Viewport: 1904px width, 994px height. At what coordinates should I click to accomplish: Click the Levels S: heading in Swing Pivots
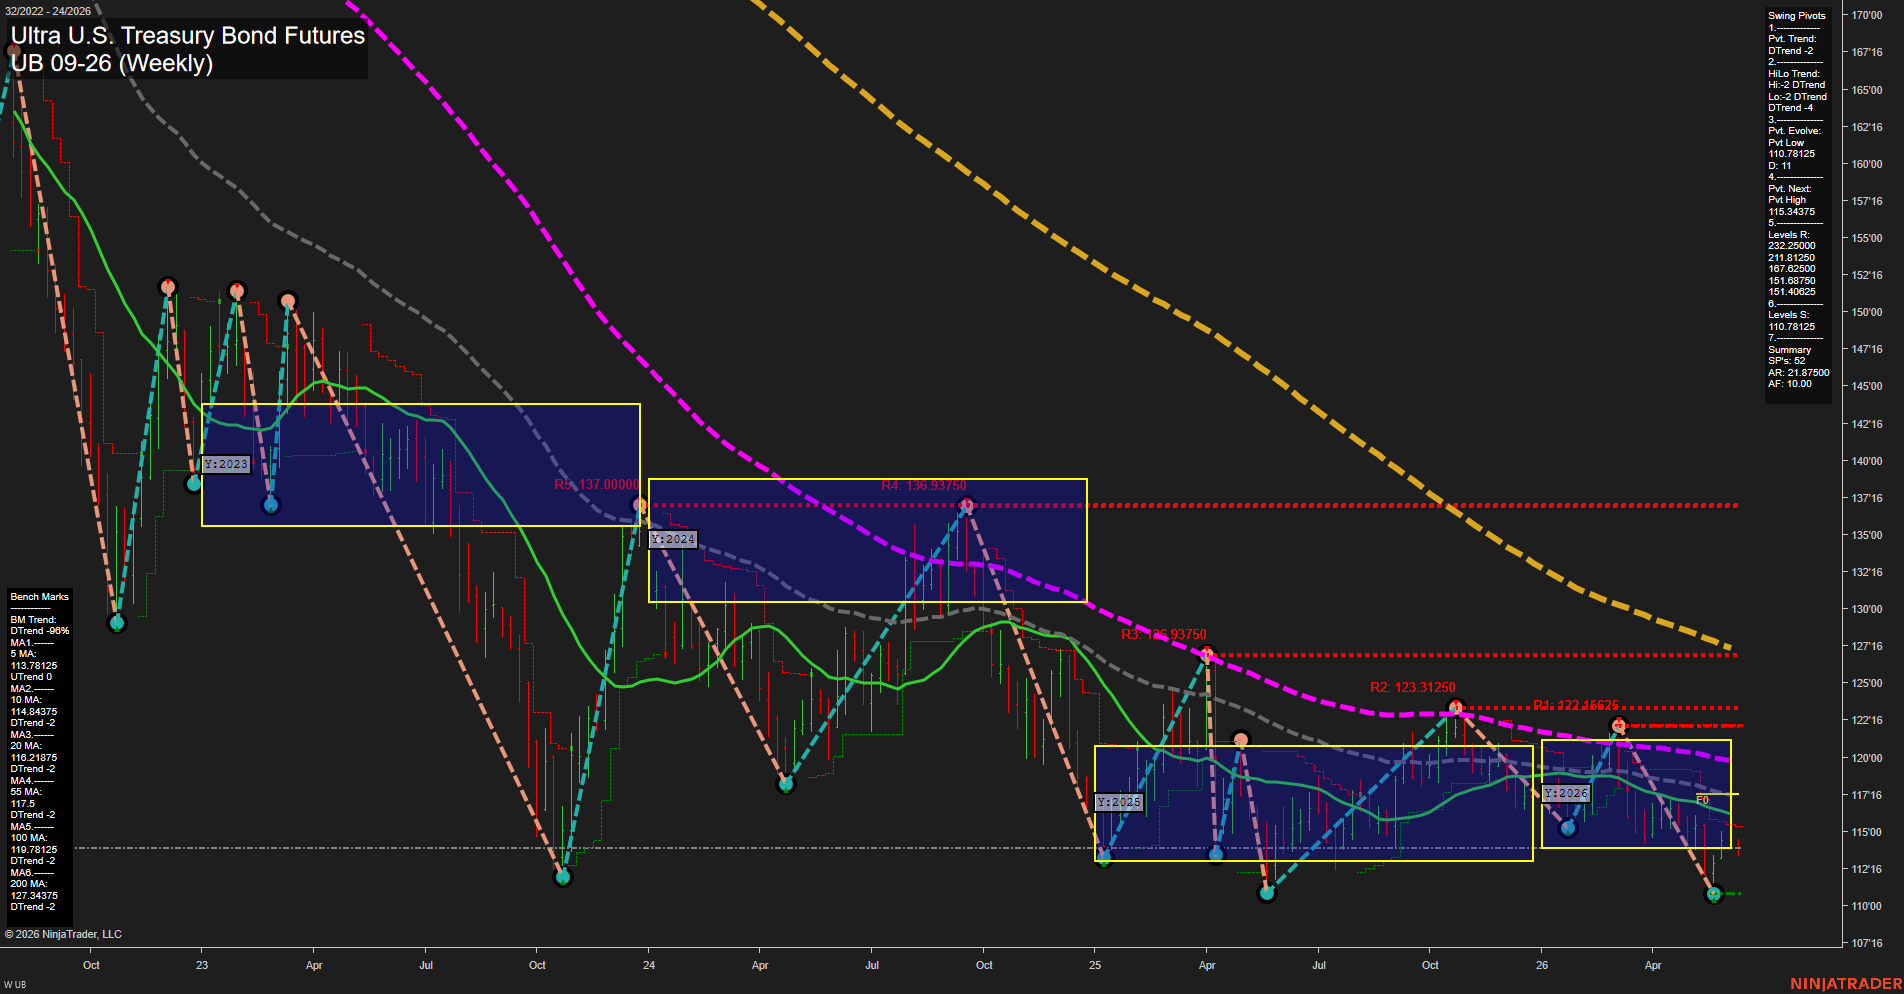pyautogui.click(x=1788, y=315)
